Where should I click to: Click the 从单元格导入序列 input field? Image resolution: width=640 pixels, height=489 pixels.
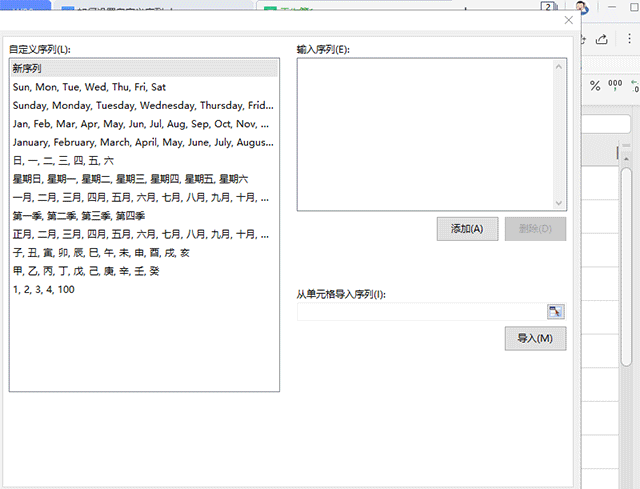click(x=420, y=312)
